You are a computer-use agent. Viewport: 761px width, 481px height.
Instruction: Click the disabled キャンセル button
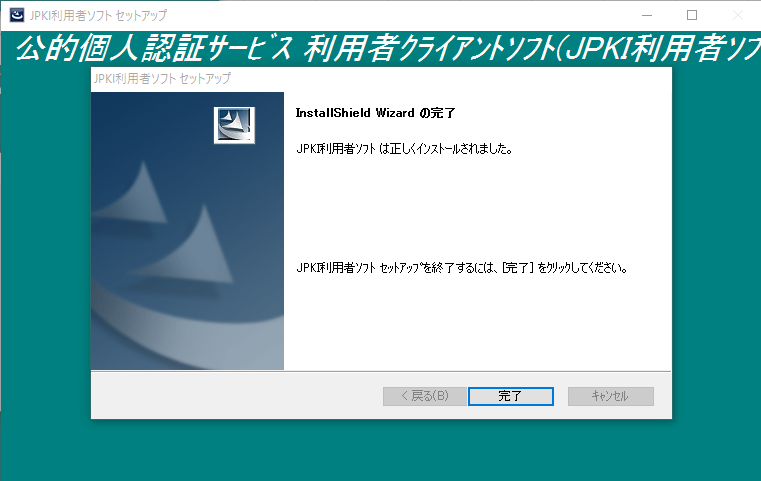click(611, 396)
